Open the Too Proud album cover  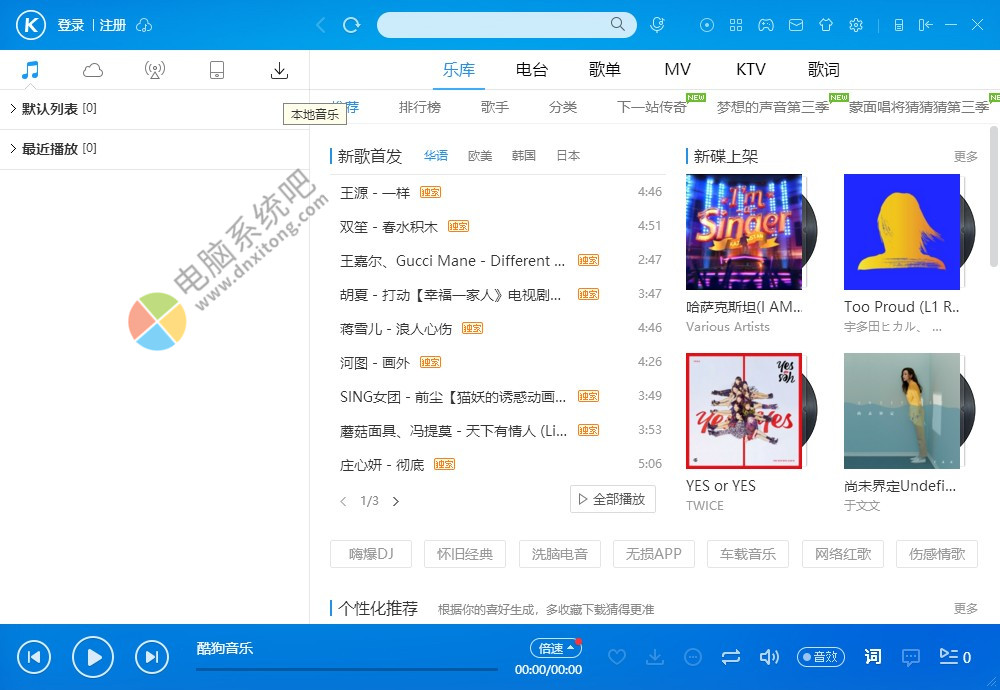pyautogui.click(x=902, y=232)
